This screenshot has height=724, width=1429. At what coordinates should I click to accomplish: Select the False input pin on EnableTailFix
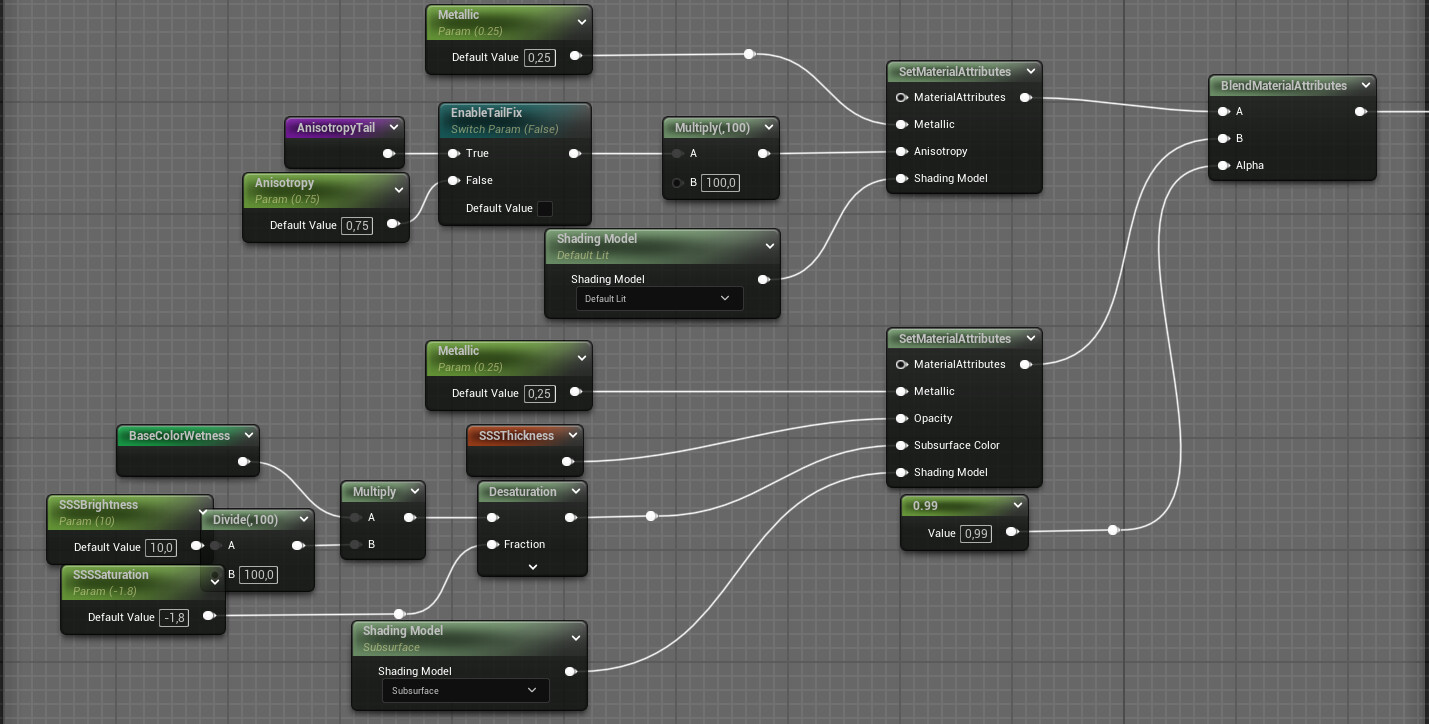pos(453,180)
